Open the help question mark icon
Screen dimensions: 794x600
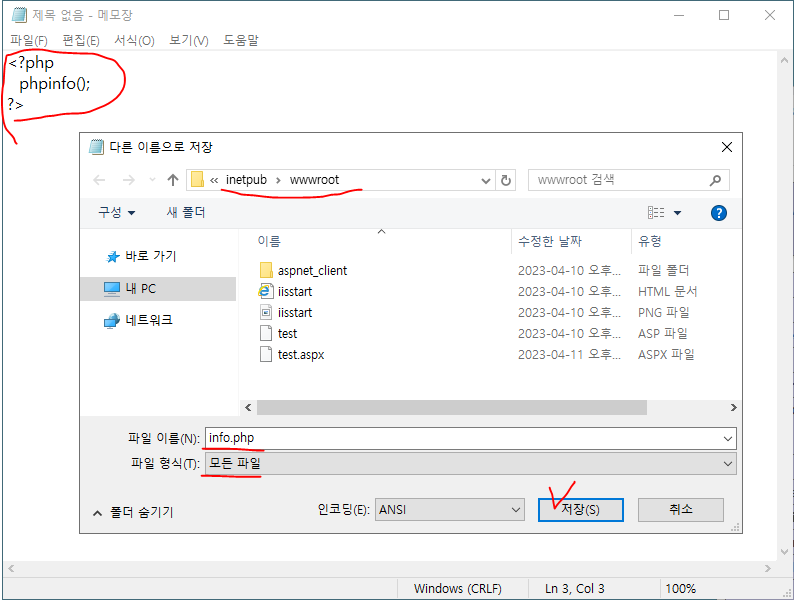pos(719,213)
